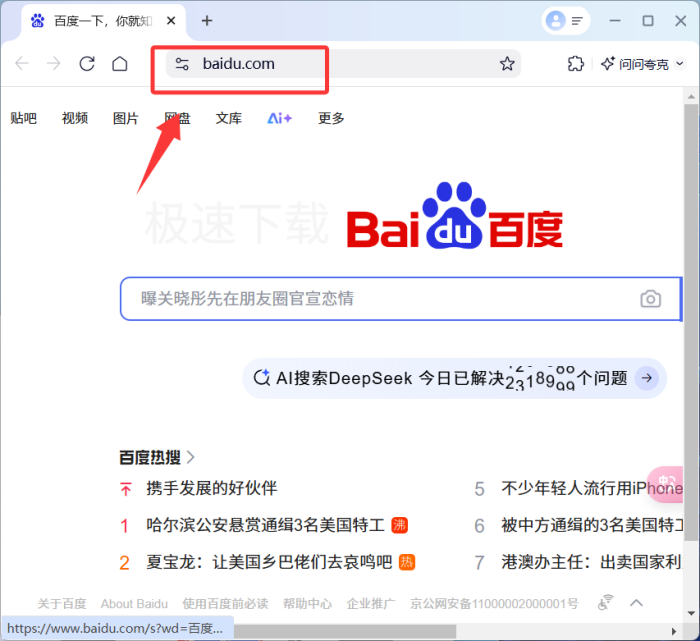Screen dimensions: 700x641
Task: Click the camera image search icon
Action: pyautogui.click(x=650, y=299)
